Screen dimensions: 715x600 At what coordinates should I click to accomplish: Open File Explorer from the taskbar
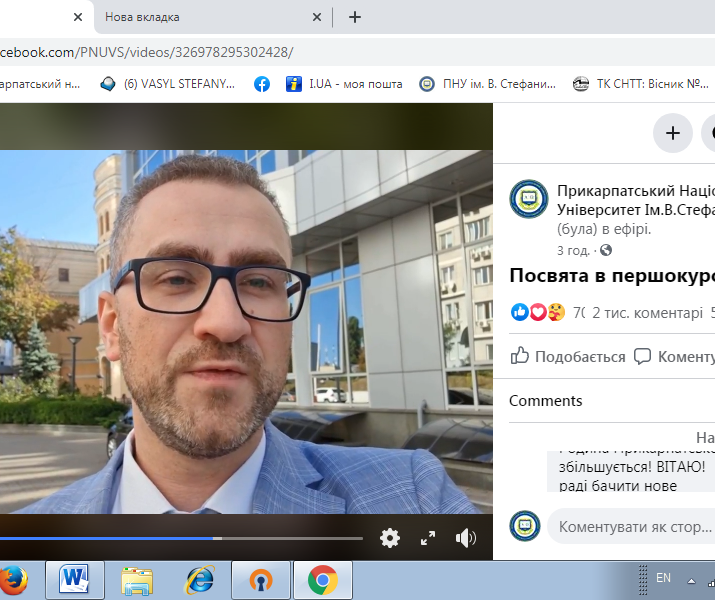coord(137,580)
